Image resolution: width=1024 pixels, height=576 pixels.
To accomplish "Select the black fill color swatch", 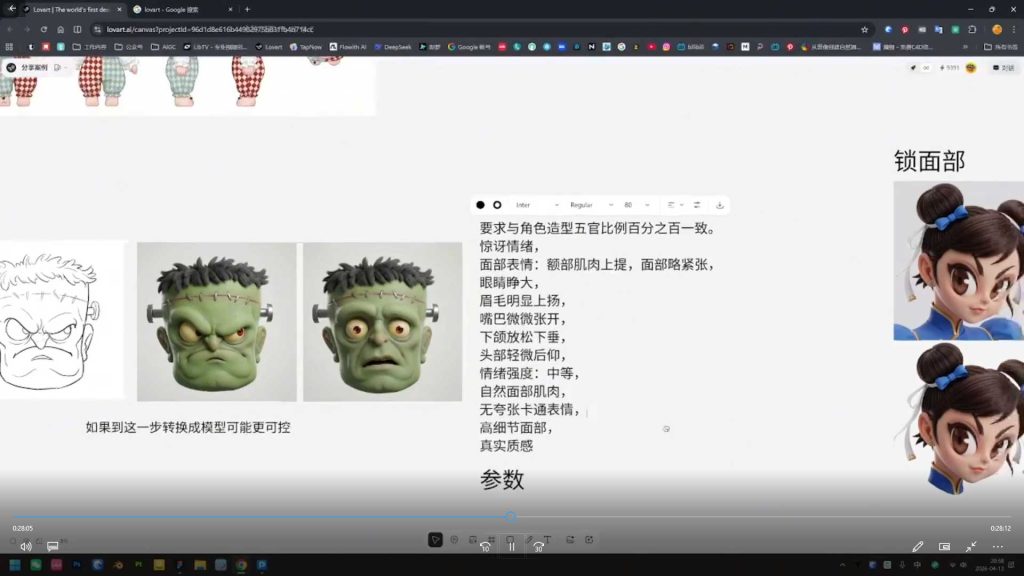I will tap(480, 205).
